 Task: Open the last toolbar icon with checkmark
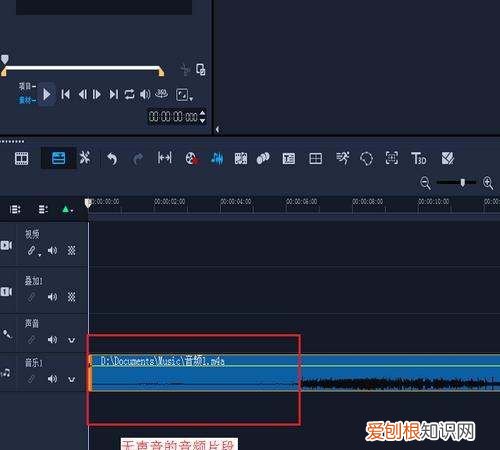447,159
